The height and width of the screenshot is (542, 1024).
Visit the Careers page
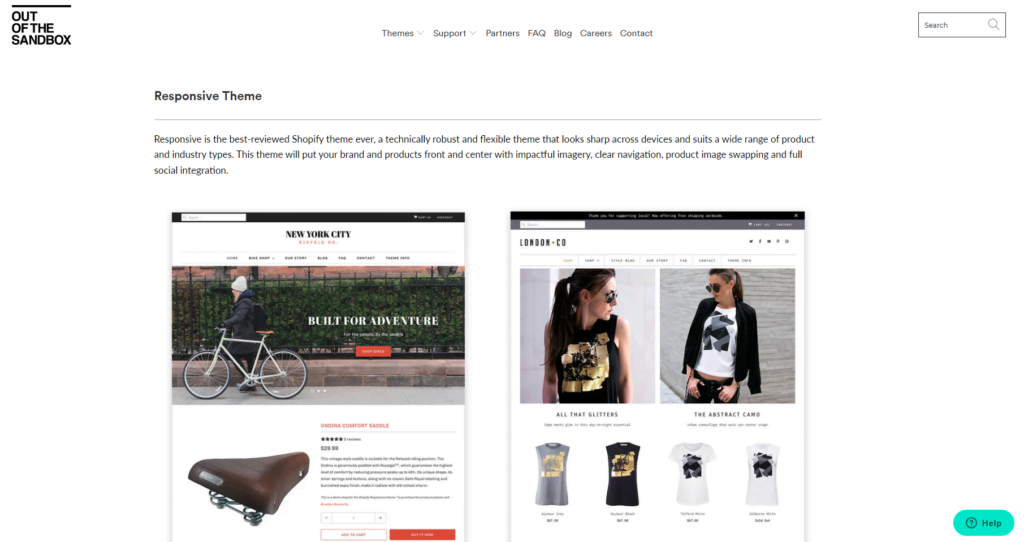596,33
